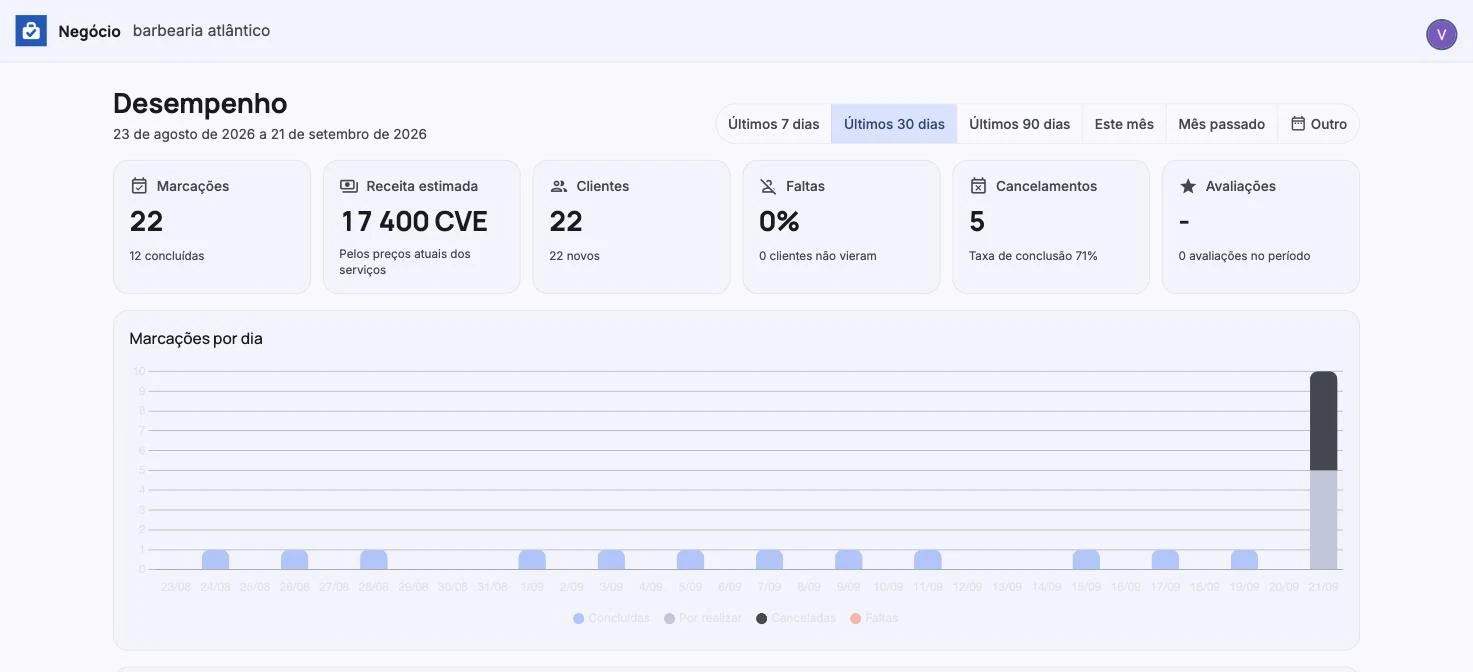Click the bar for 5/09

[690, 560]
